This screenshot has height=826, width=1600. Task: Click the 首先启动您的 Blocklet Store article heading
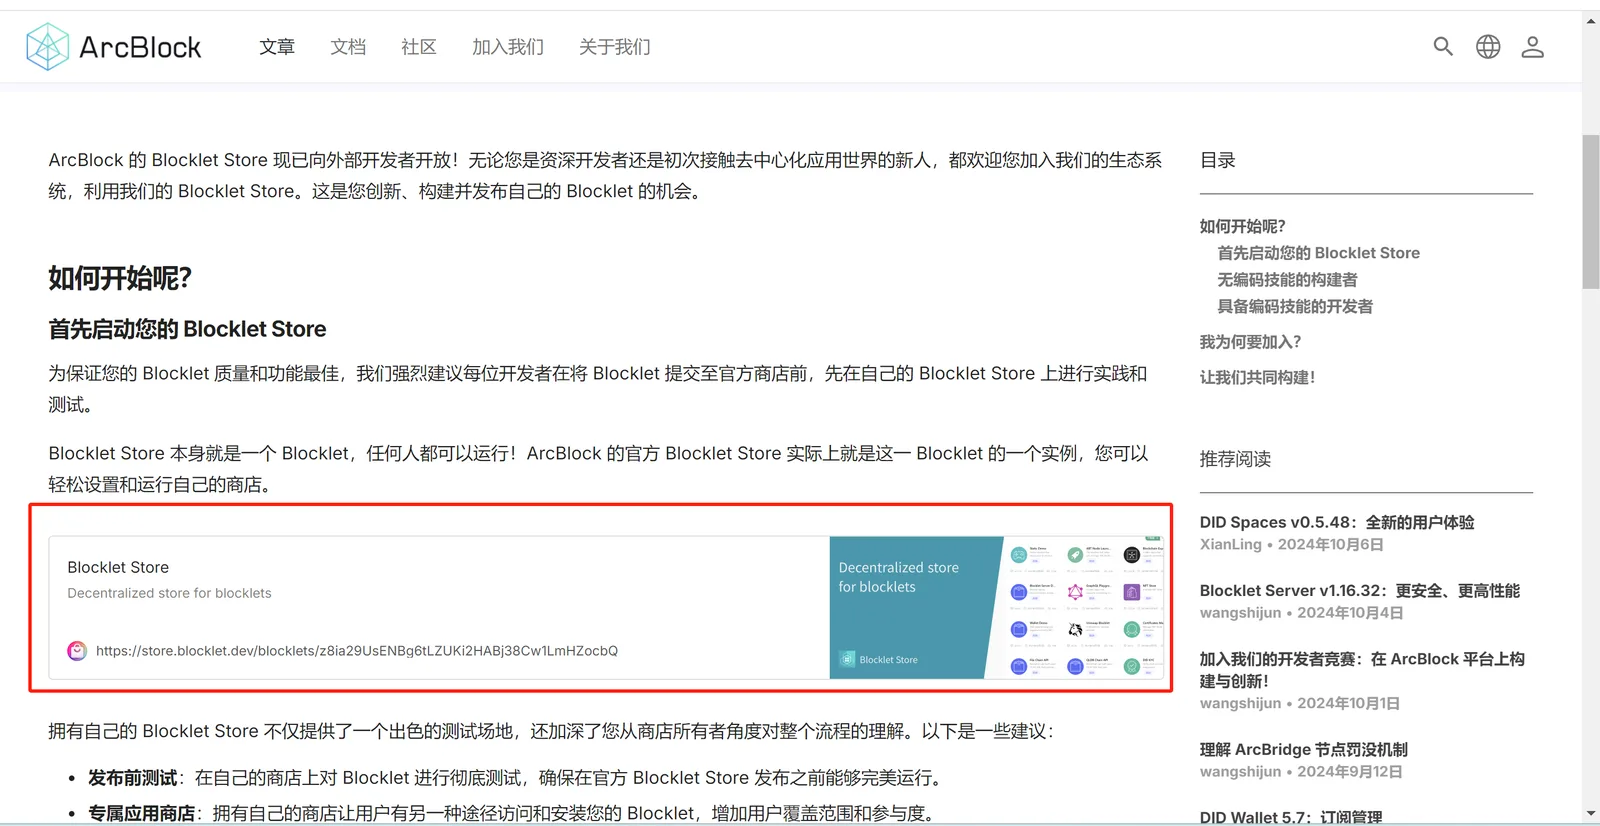coord(187,329)
